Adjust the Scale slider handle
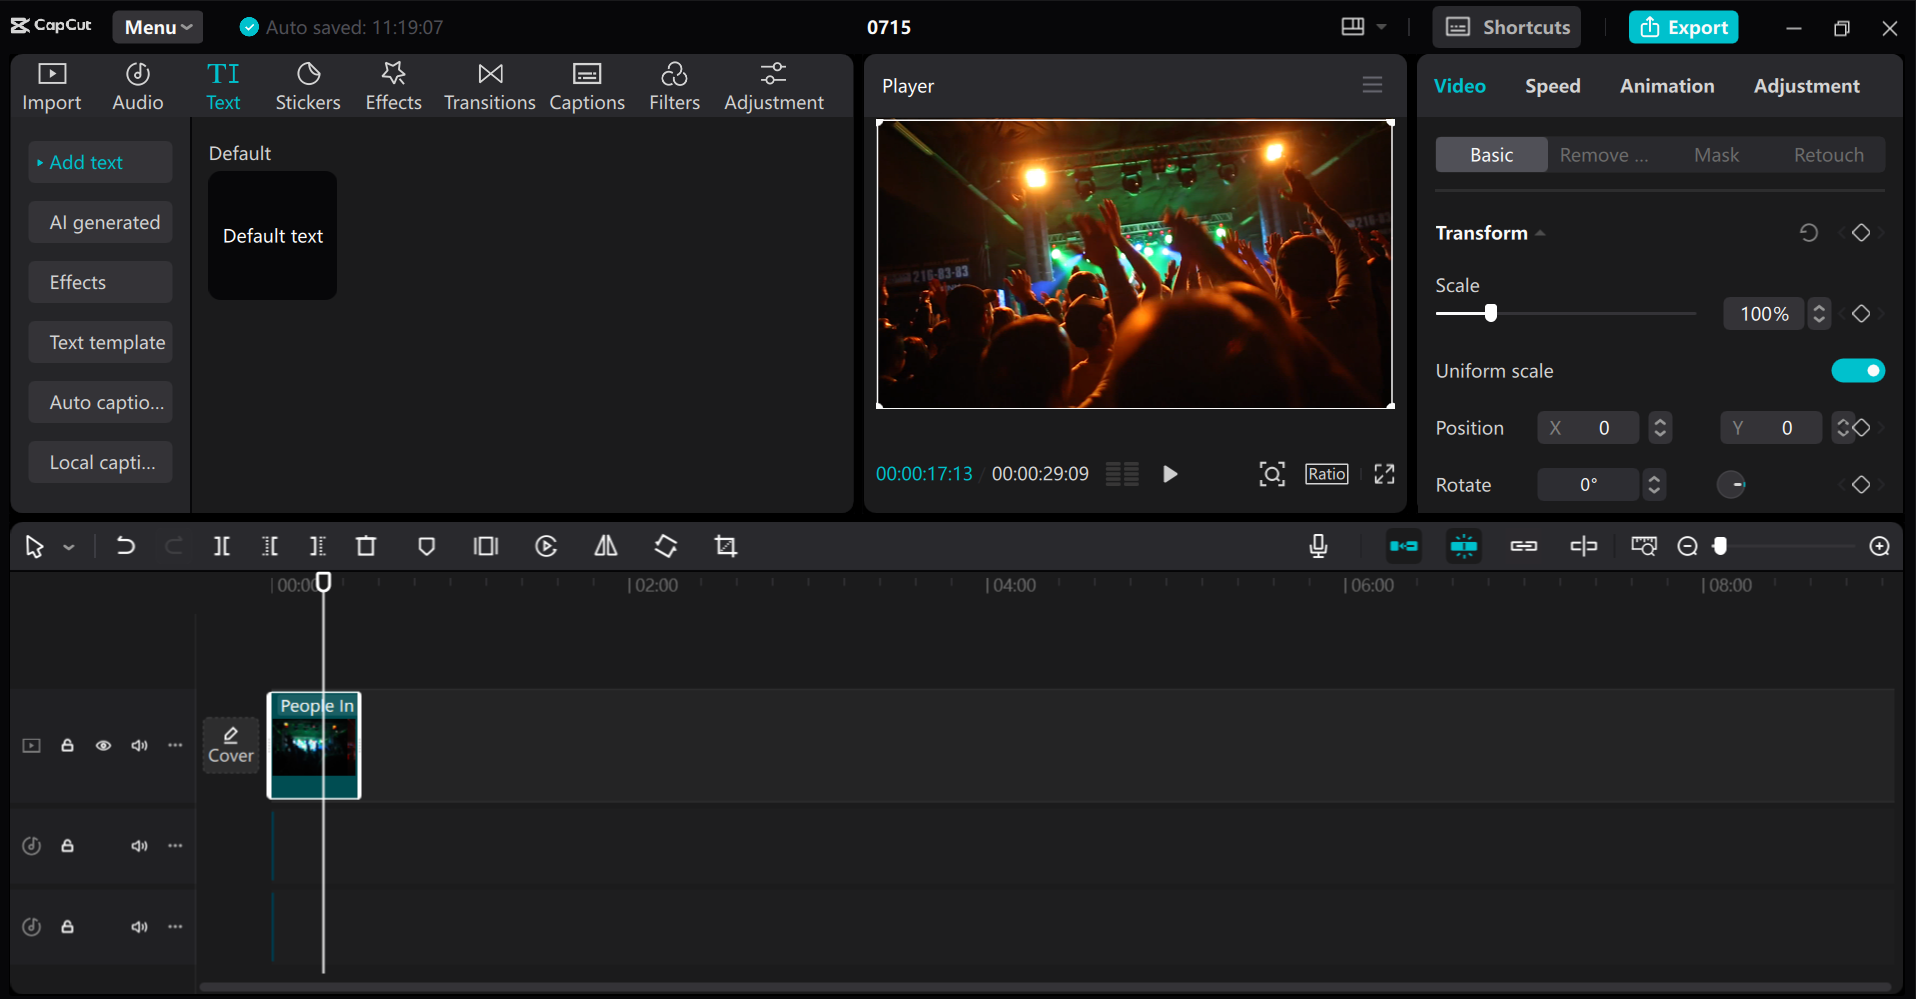Screen dimensions: 1916x999 click(x=1491, y=313)
